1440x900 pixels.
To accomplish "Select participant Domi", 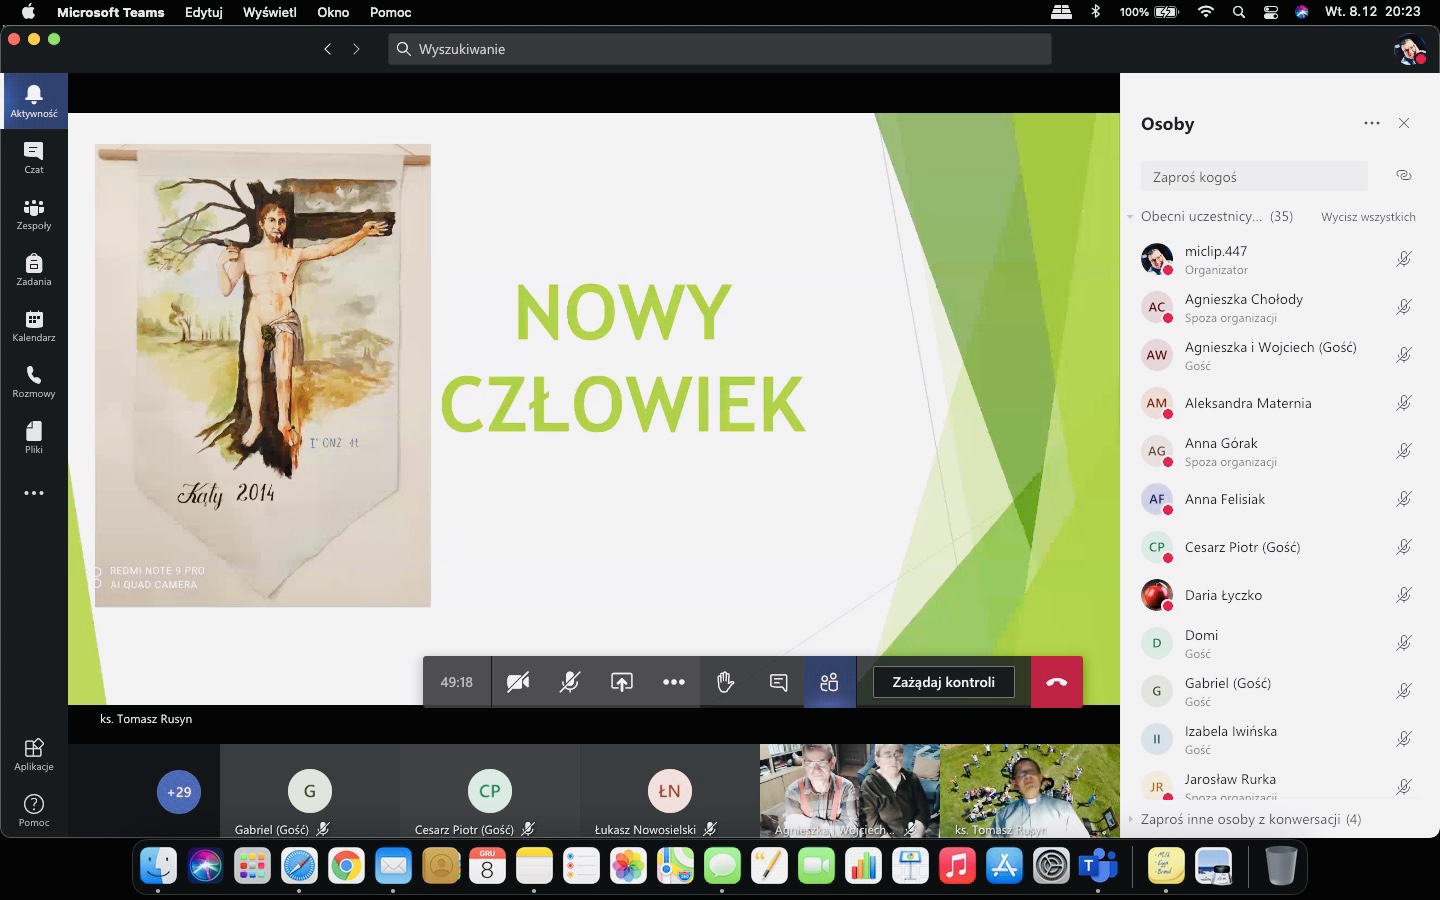I will coord(1280,643).
